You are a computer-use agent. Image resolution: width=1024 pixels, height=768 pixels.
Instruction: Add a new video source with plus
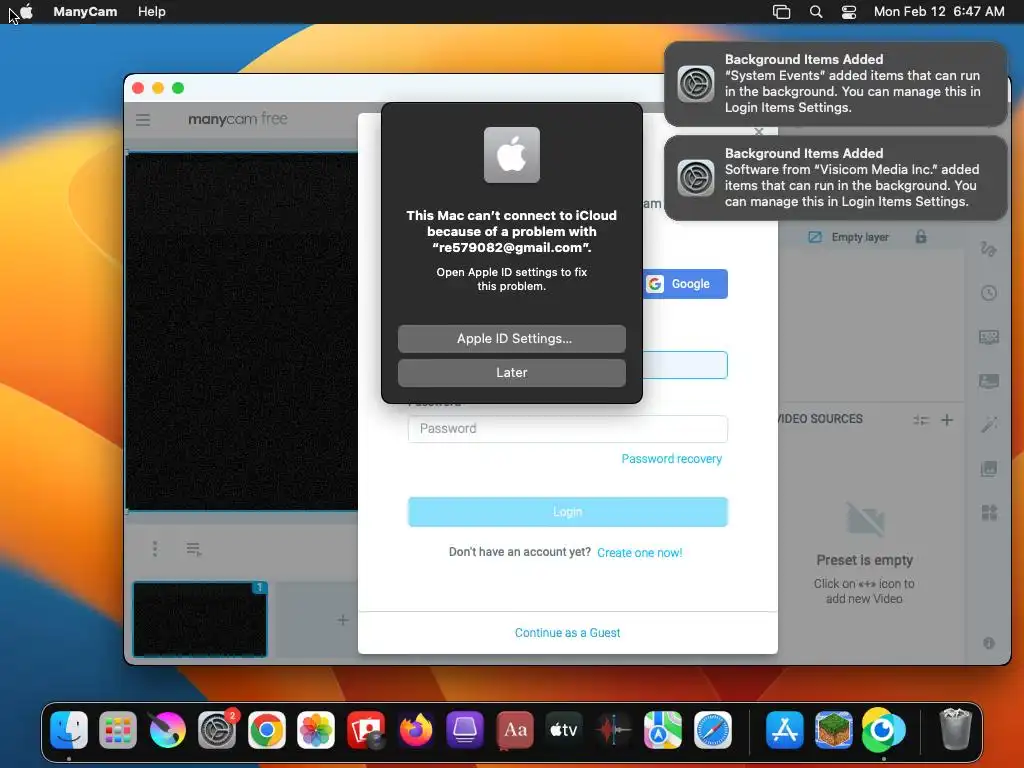tap(947, 420)
